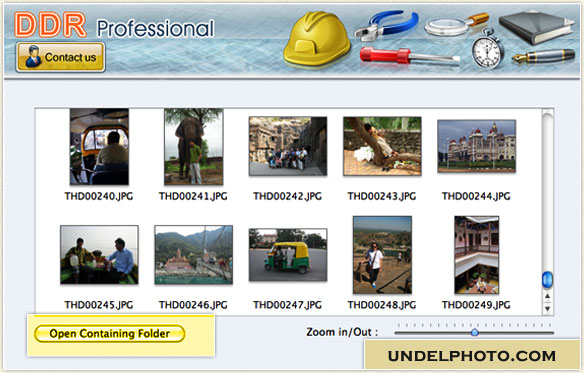This screenshot has height=373, width=584.
Task: Select the THD00241.JPG elephant thumbnail
Action: pyautogui.click(x=194, y=146)
